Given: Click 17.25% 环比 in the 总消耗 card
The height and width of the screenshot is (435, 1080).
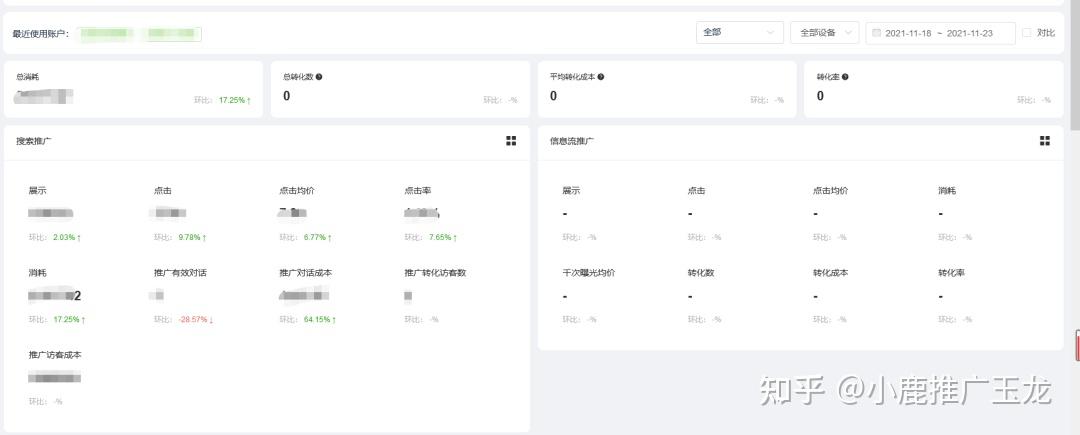Looking at the screenshot, I should (x=235, y=100).
